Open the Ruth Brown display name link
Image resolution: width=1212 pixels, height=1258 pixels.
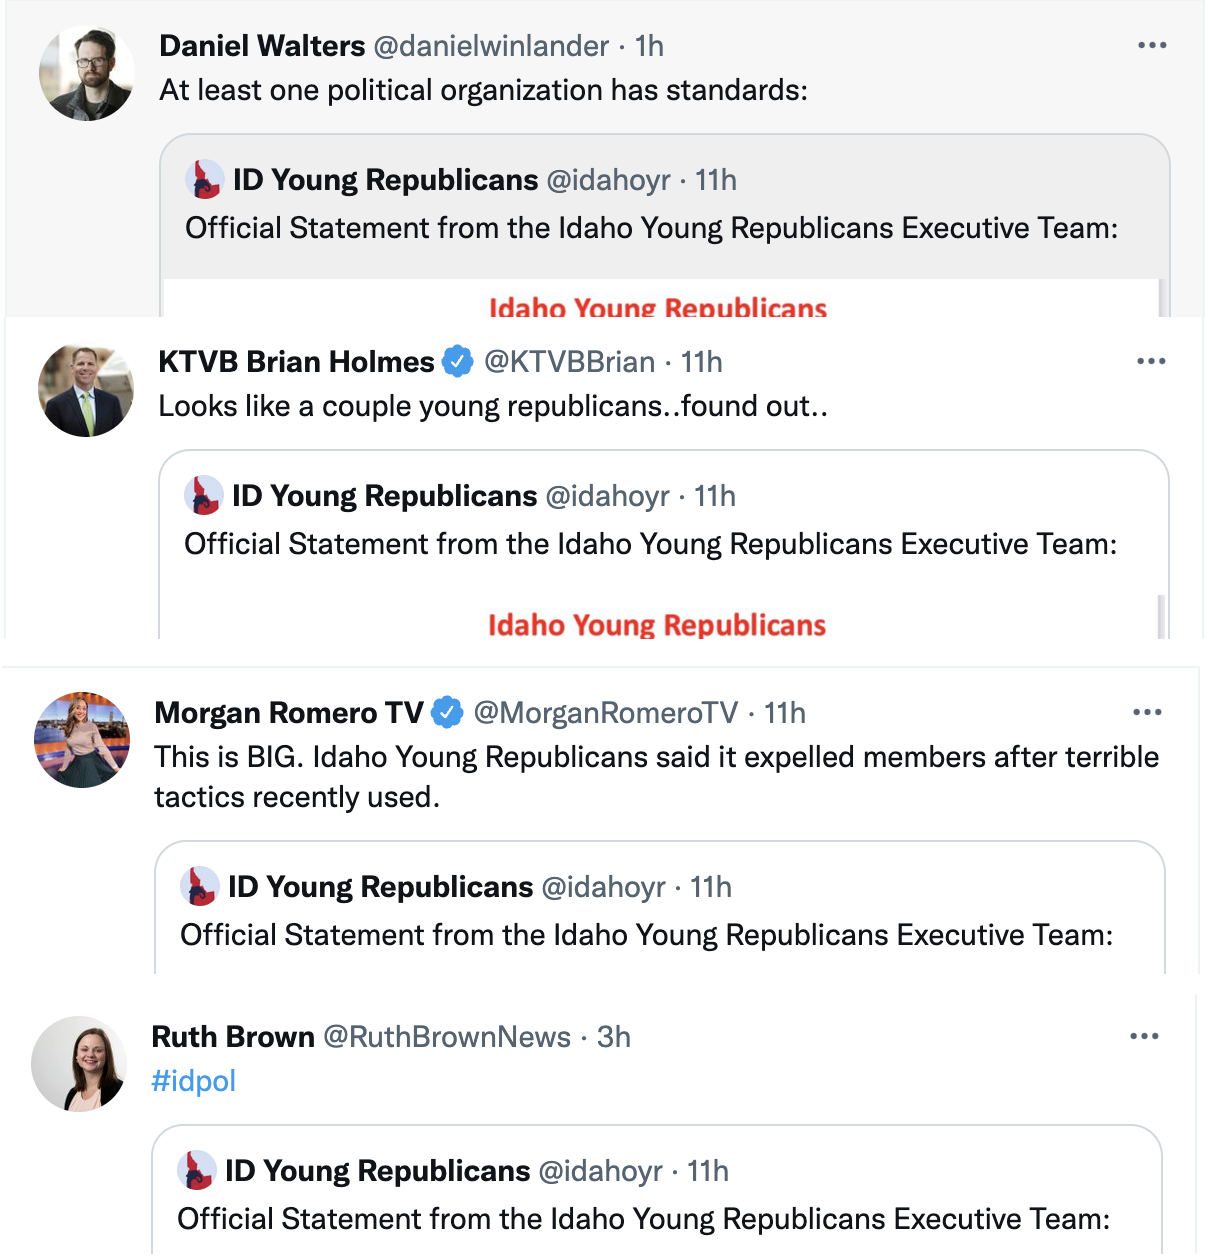(x=233, y=1037)
